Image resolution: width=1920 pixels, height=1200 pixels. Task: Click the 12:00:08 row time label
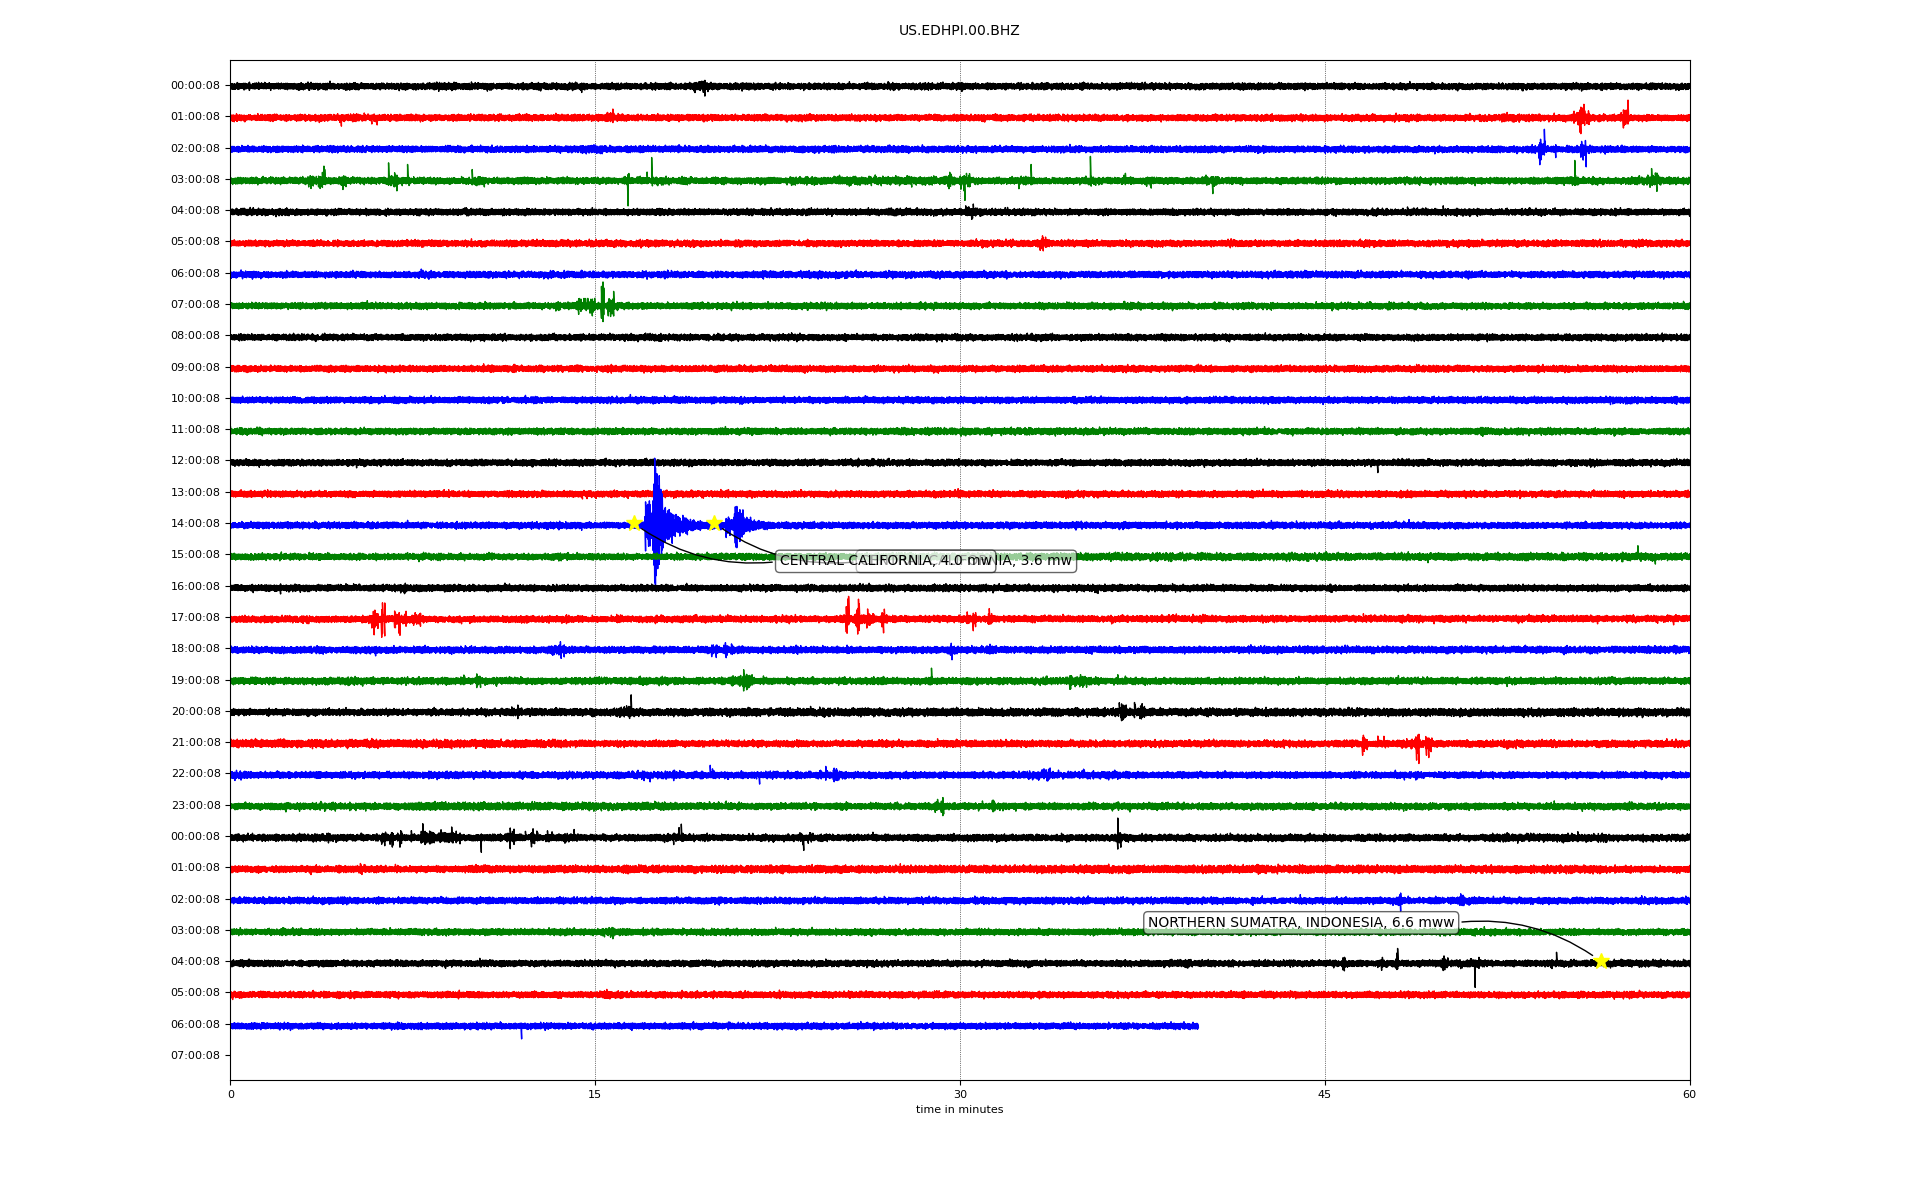pos(195,461)
